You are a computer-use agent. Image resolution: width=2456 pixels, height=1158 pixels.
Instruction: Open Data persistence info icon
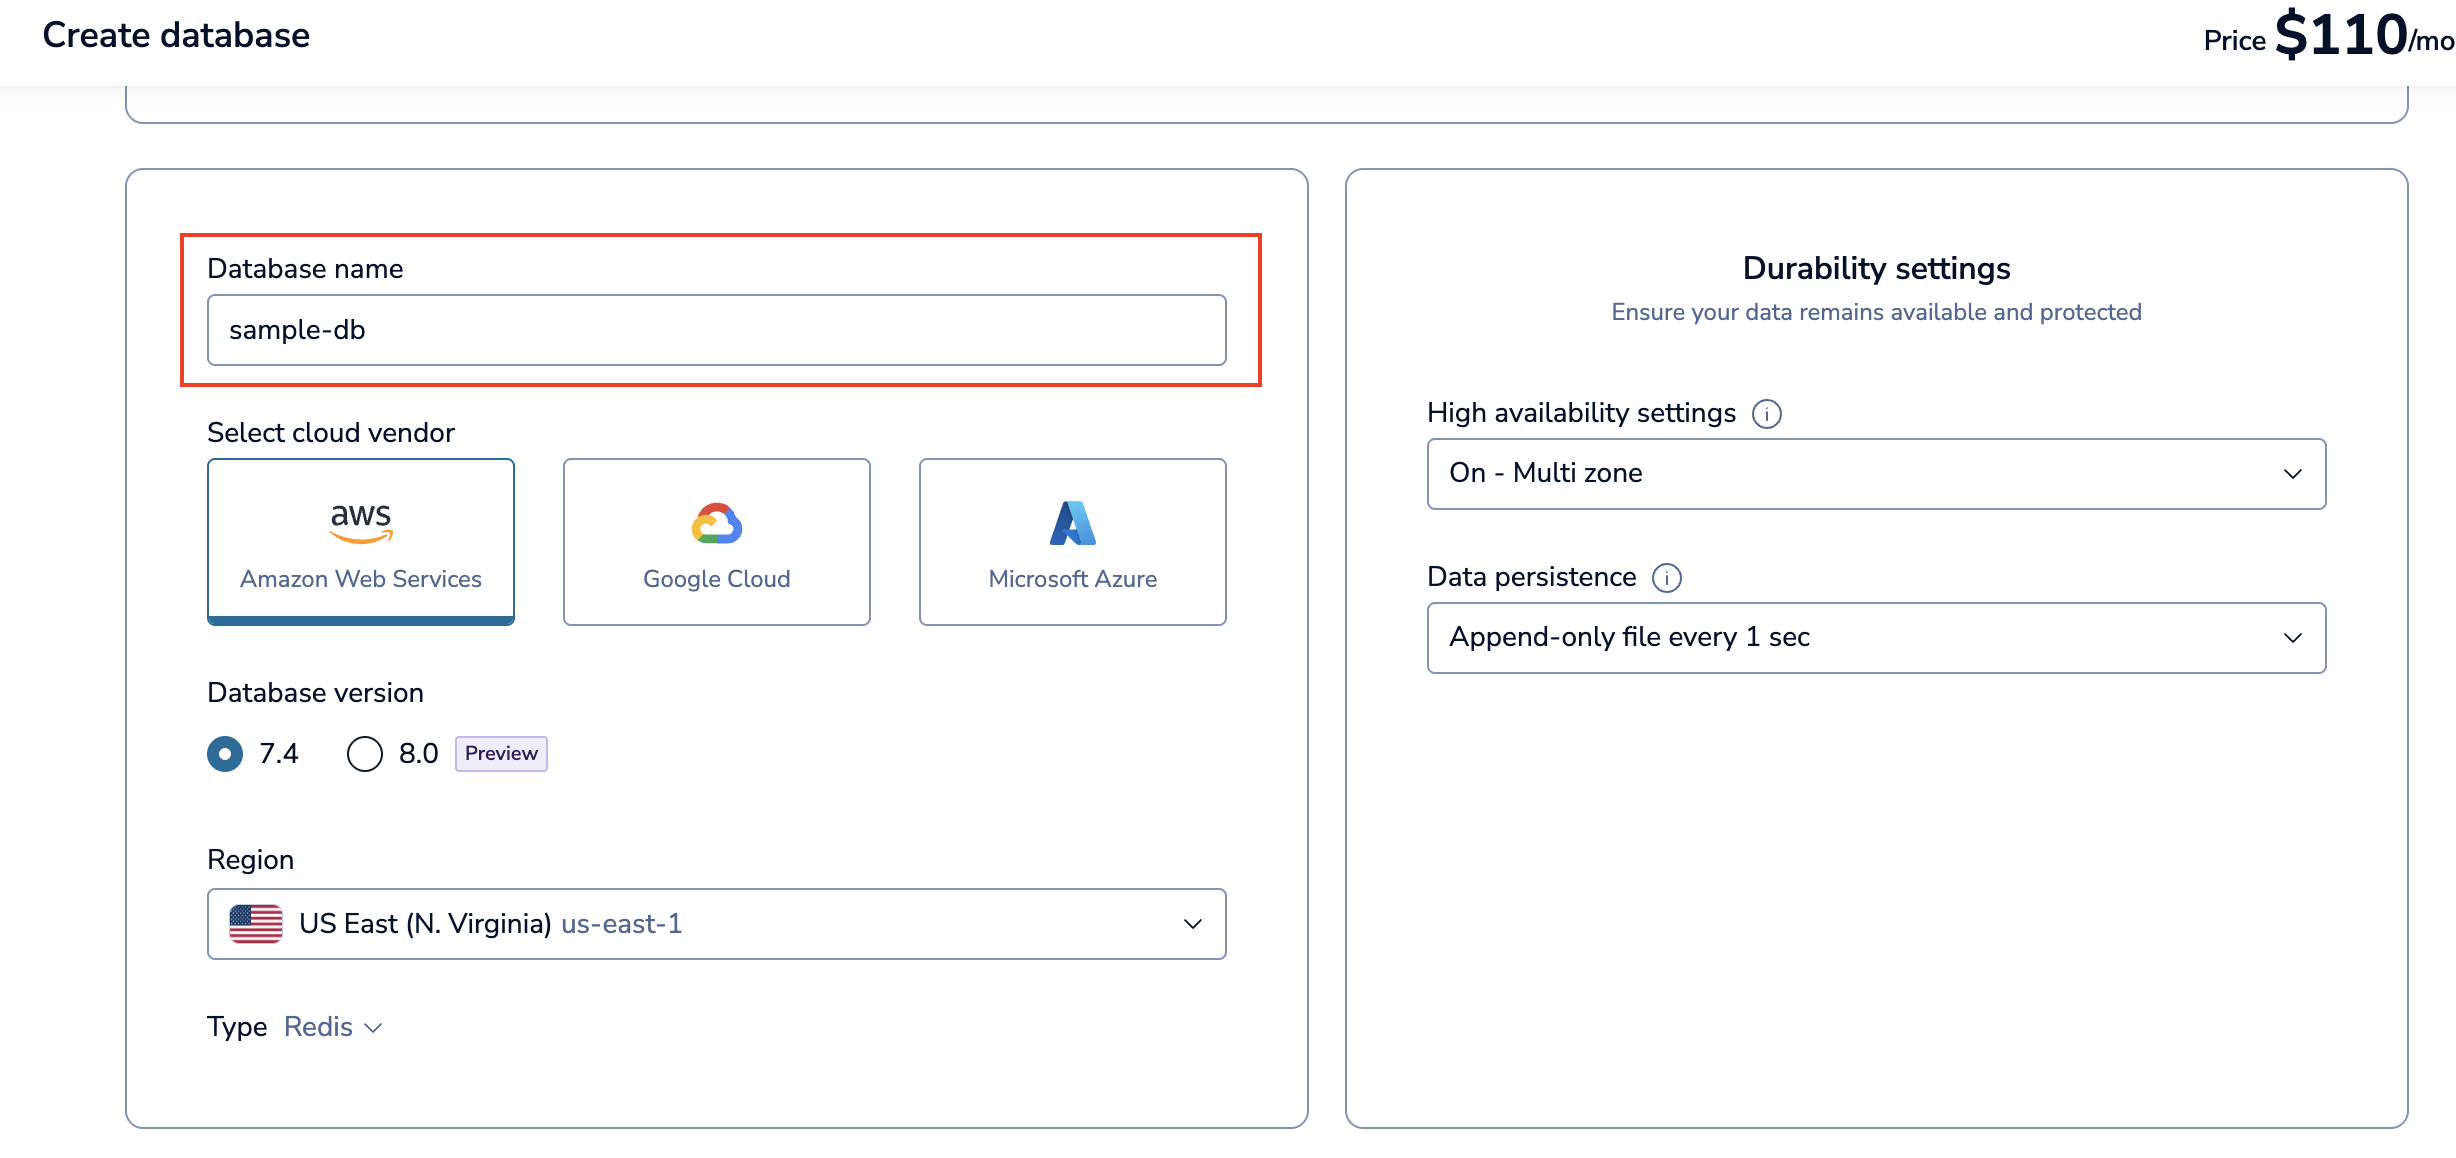[1667, 578]
